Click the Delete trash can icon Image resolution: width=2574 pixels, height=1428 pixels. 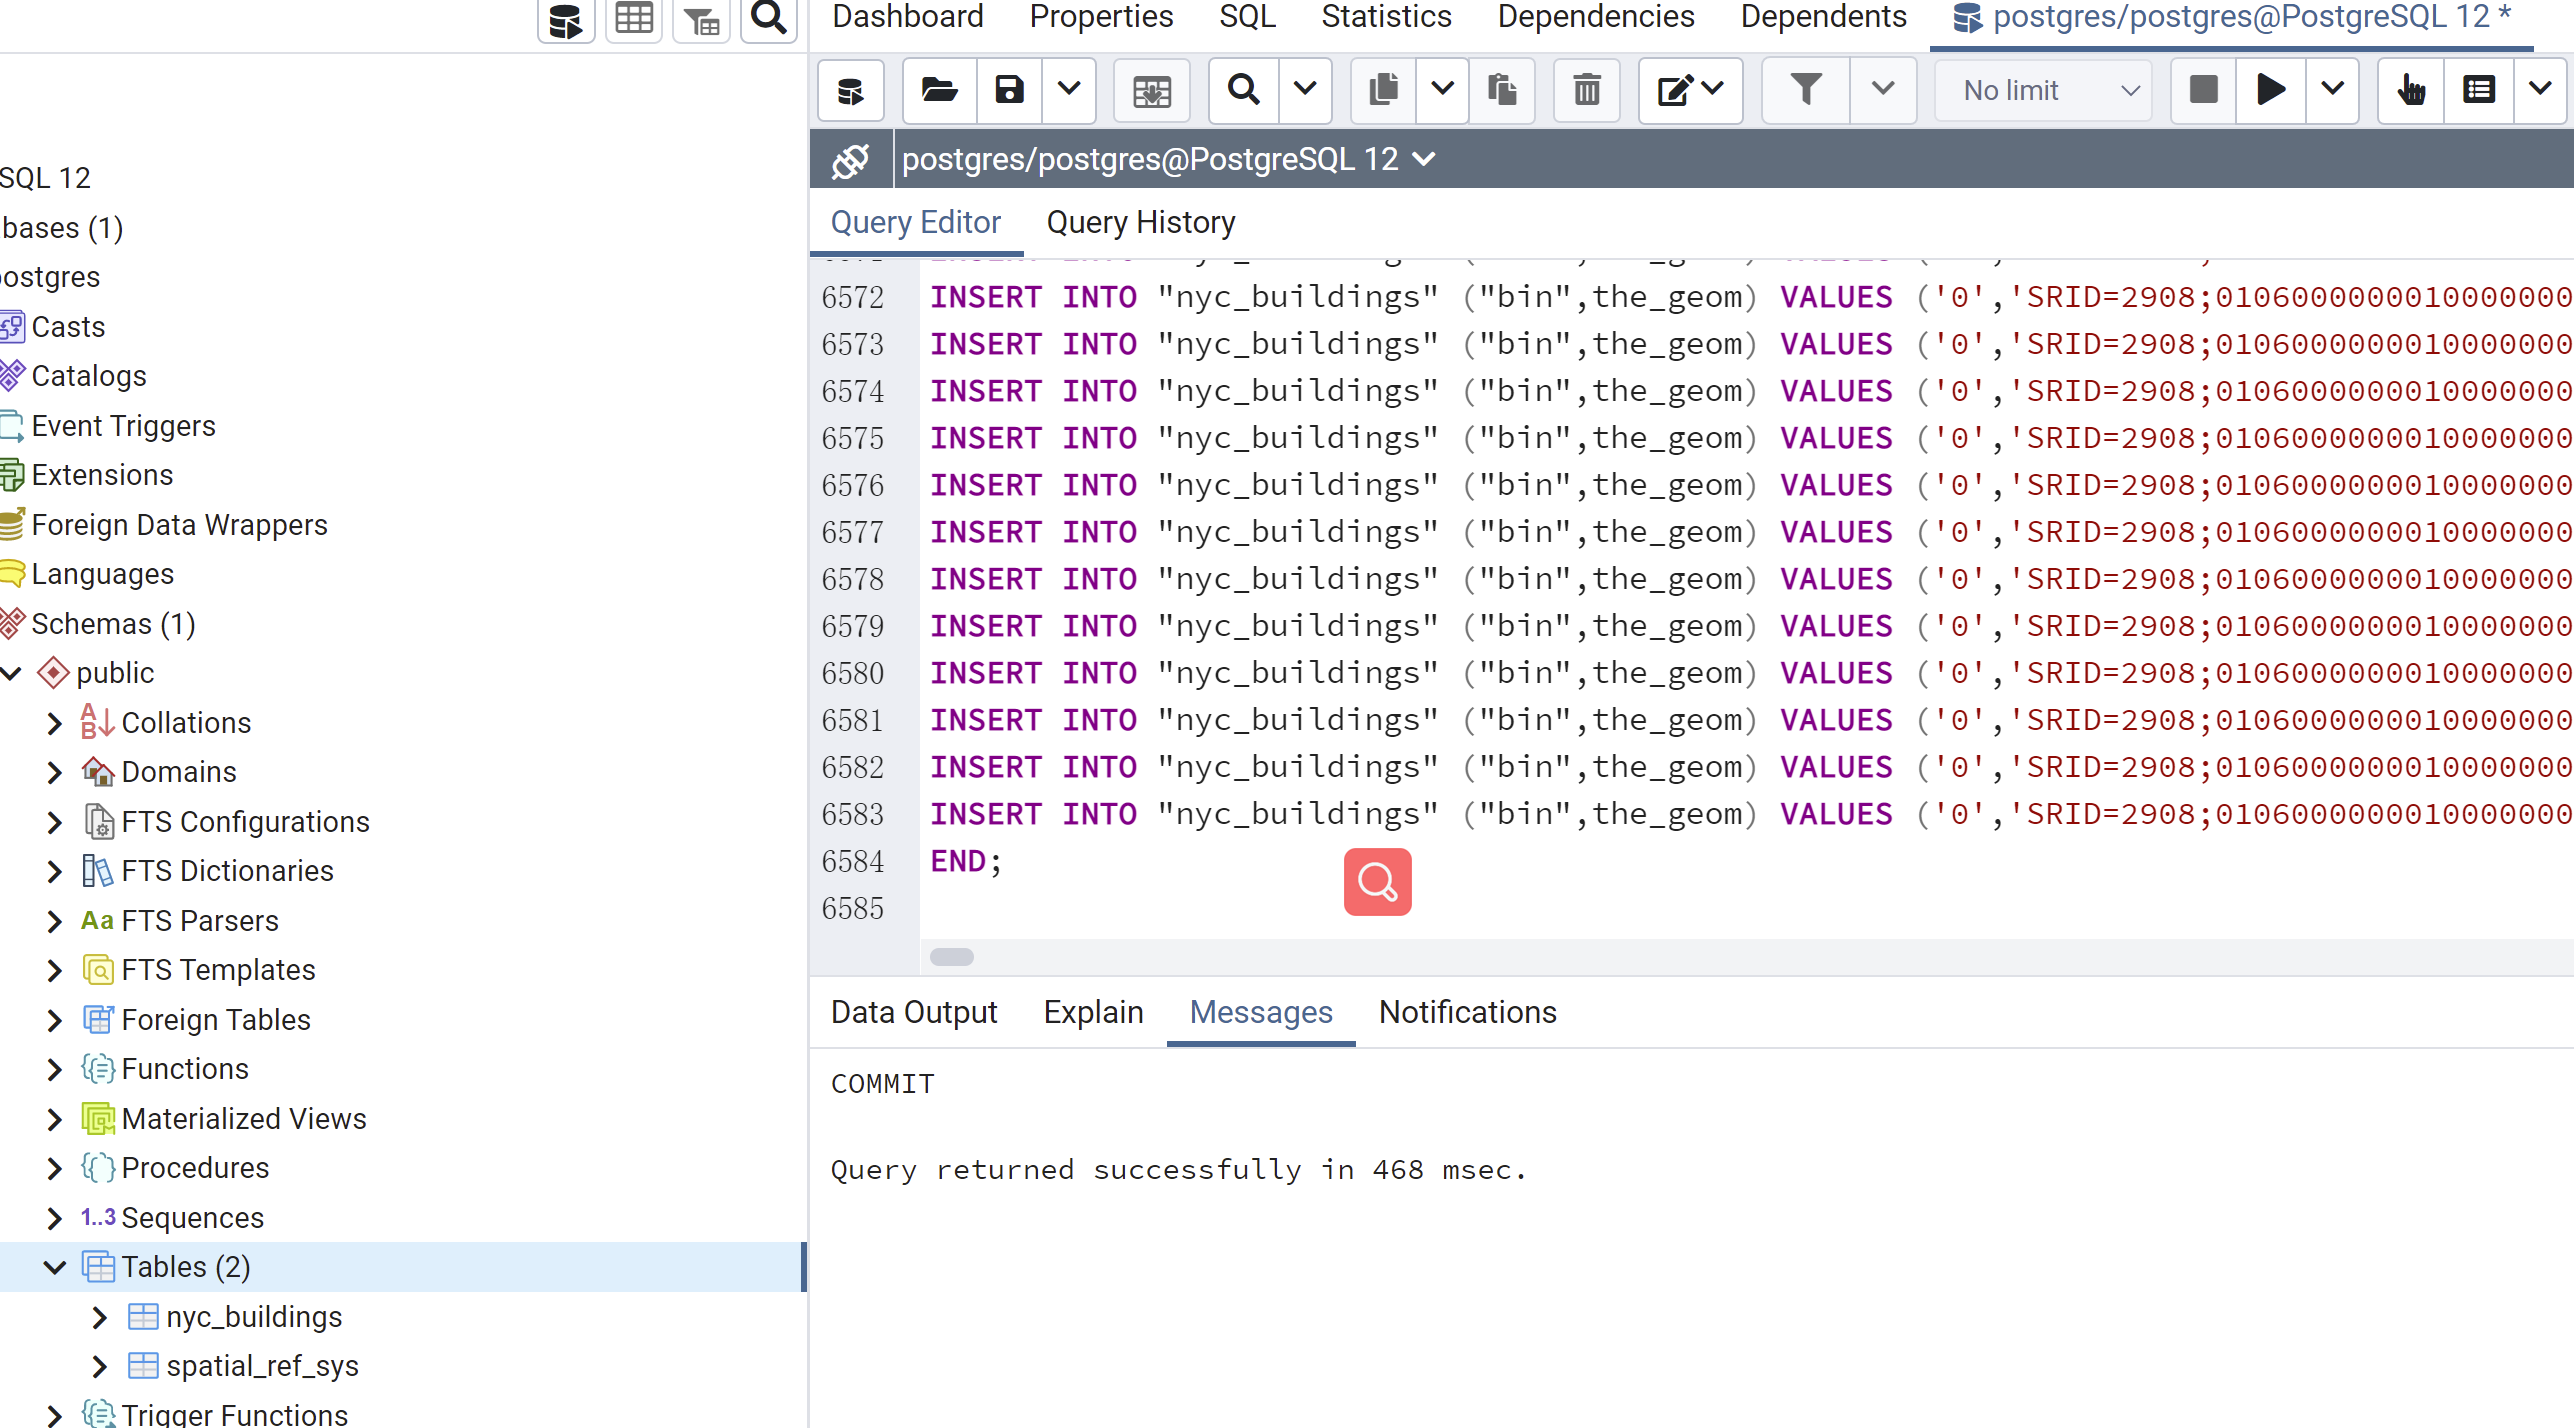[x=1586, y=90]
